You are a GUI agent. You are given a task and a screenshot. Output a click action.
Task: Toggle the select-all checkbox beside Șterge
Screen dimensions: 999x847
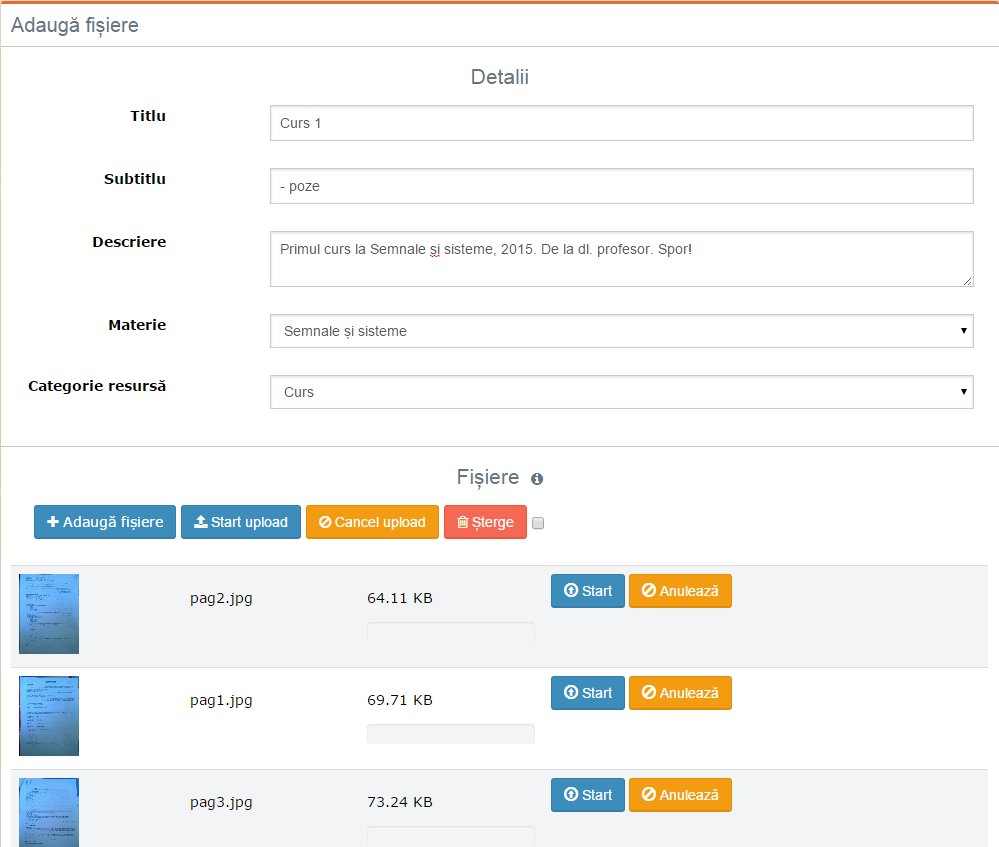[538, 523]
